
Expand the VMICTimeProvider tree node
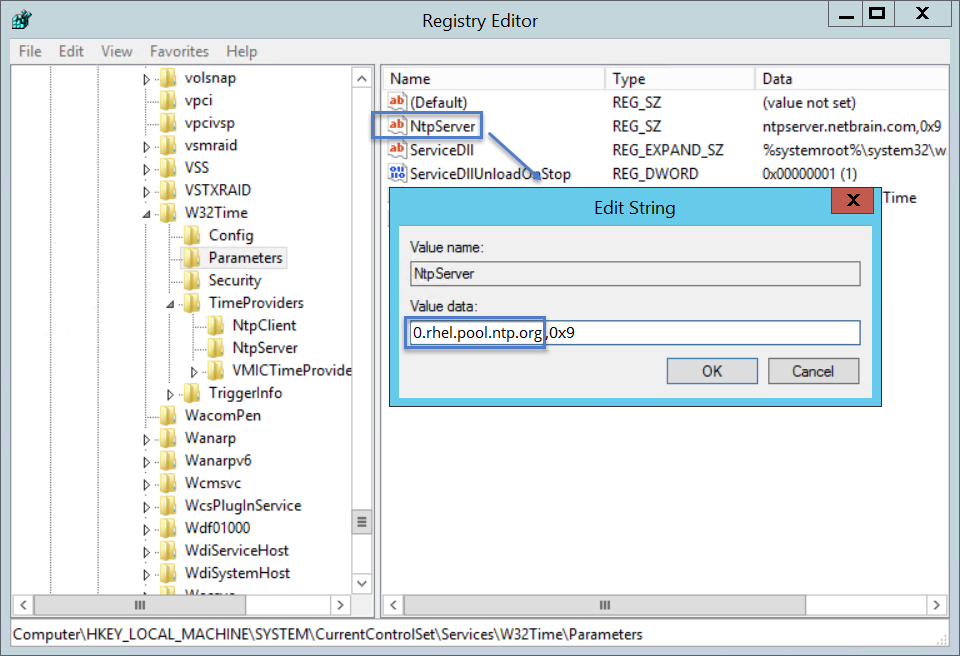194,372
